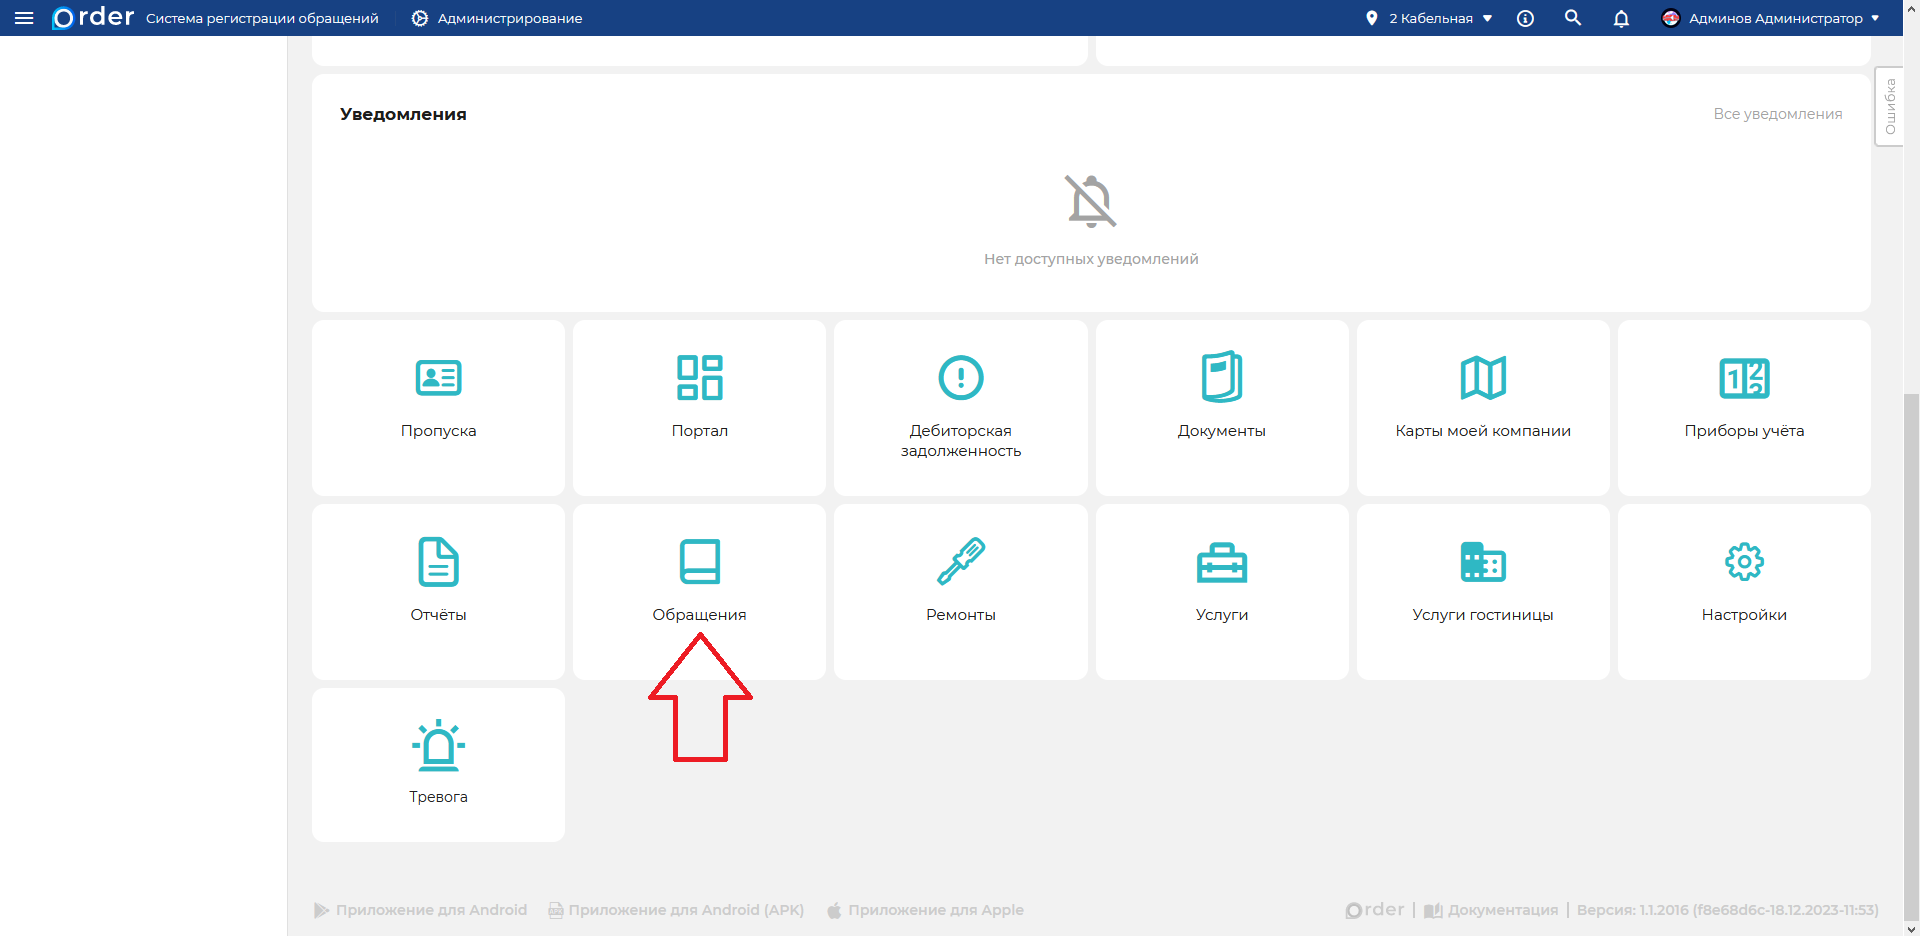Open the Приборы учёта tile

[x=1744, y=407]
